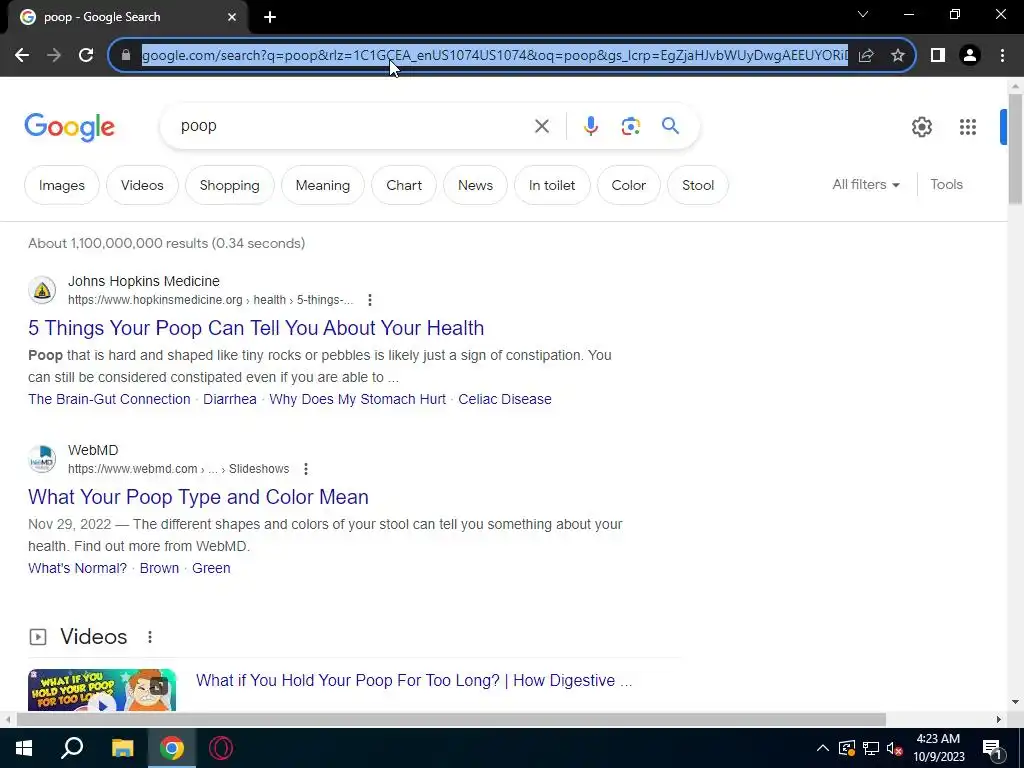Show hidden system tray icons chevron
This screenshot has width=1024, height=768.
point(823,748)
